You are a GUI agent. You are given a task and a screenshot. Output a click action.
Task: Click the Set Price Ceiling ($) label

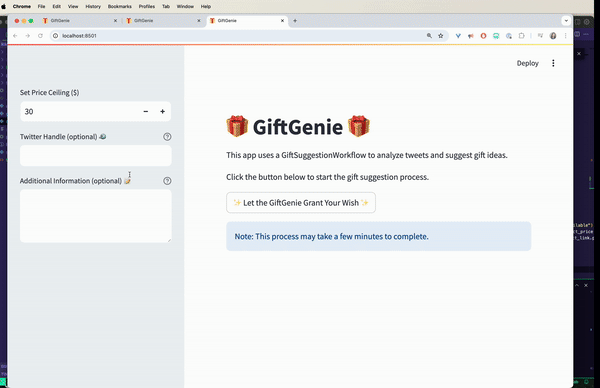tap(49, 93)
